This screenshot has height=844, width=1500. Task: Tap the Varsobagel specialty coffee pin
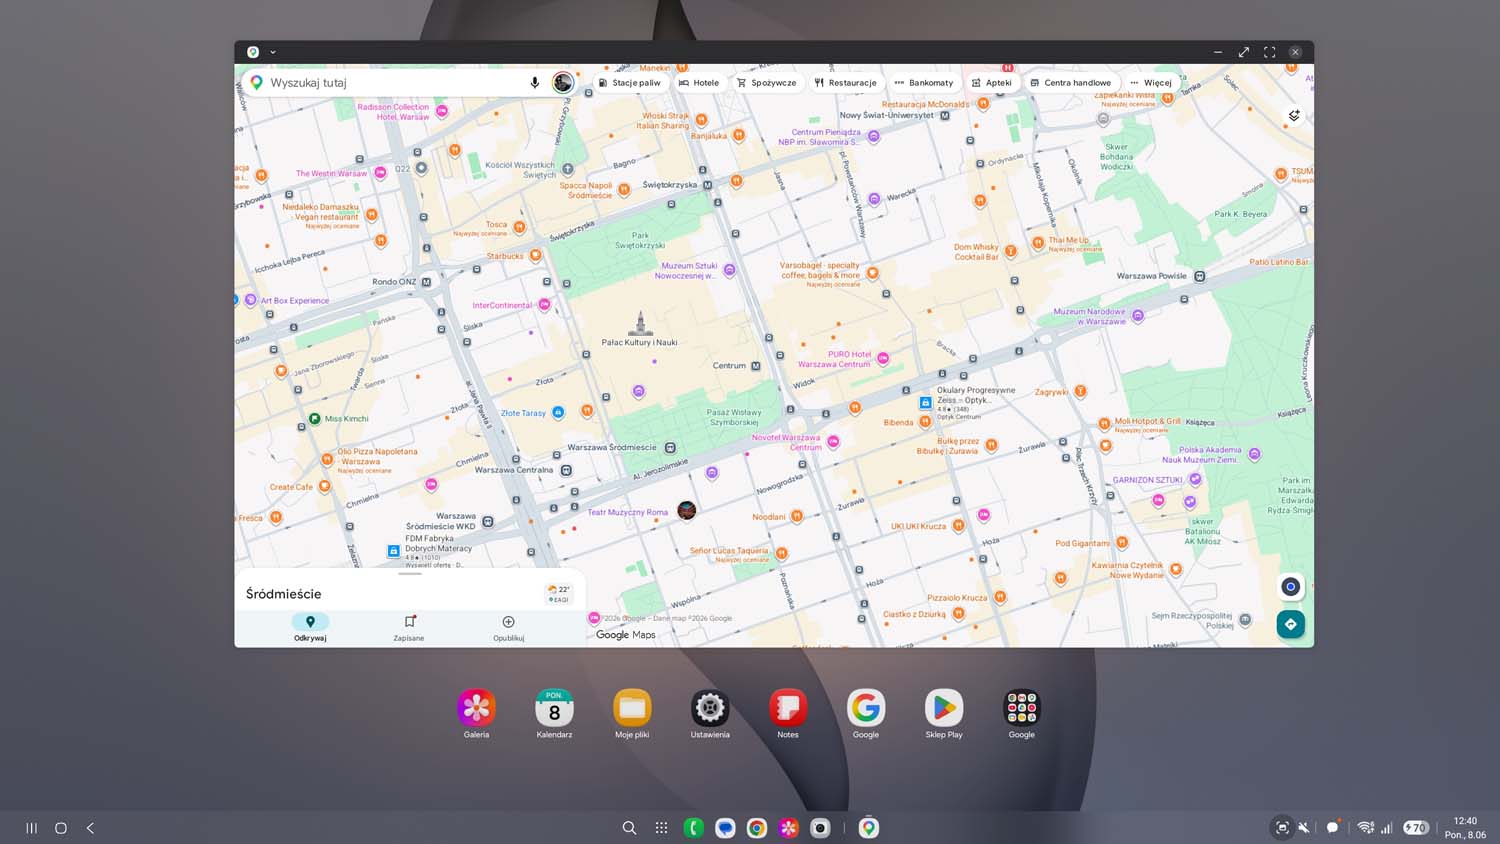pos(872,272)
